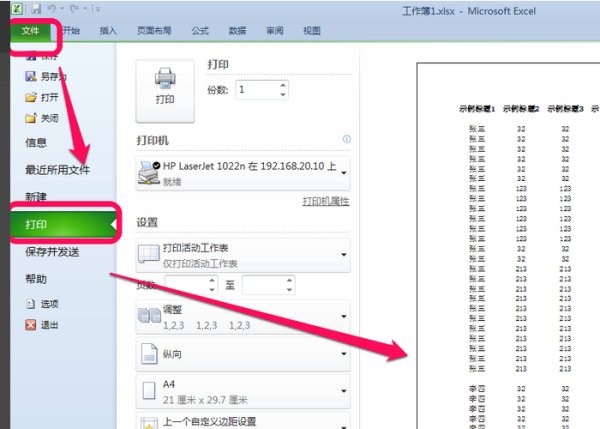Select 保存并发送 in the backstage menu
Viewport: 600px width, 429px height.
52,252
